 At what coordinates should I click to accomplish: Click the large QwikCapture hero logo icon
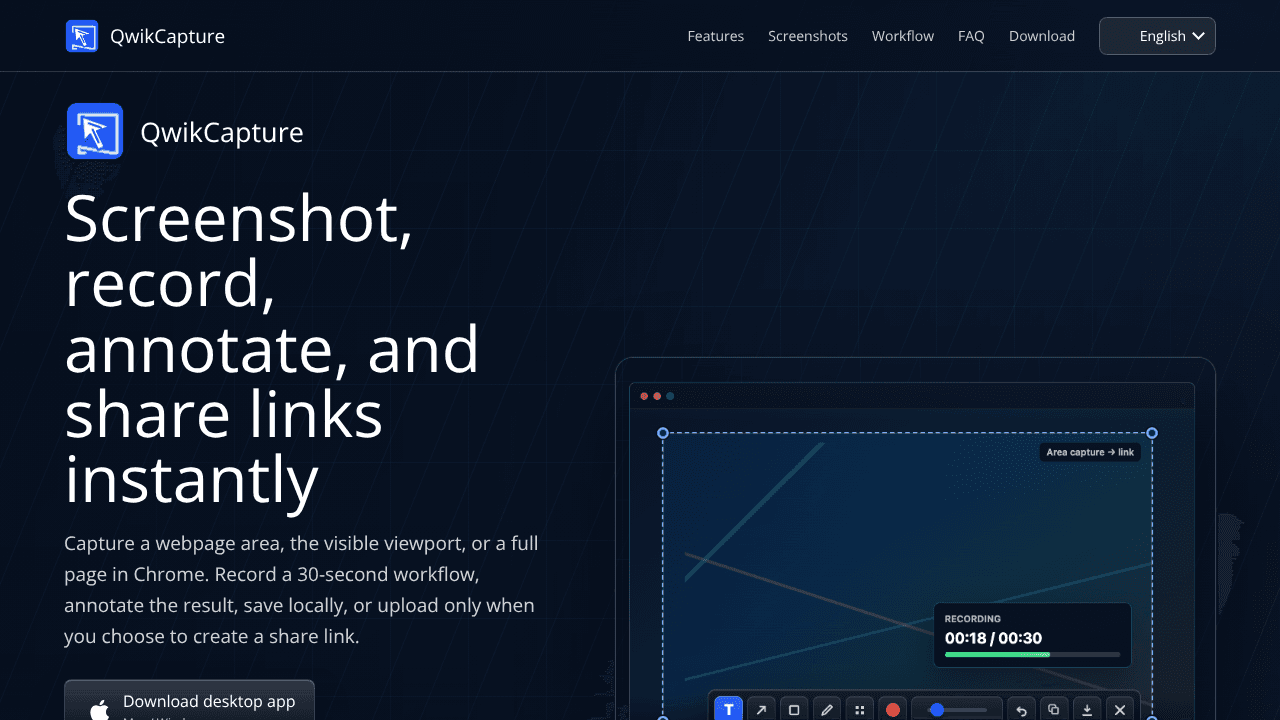[95, 131]
